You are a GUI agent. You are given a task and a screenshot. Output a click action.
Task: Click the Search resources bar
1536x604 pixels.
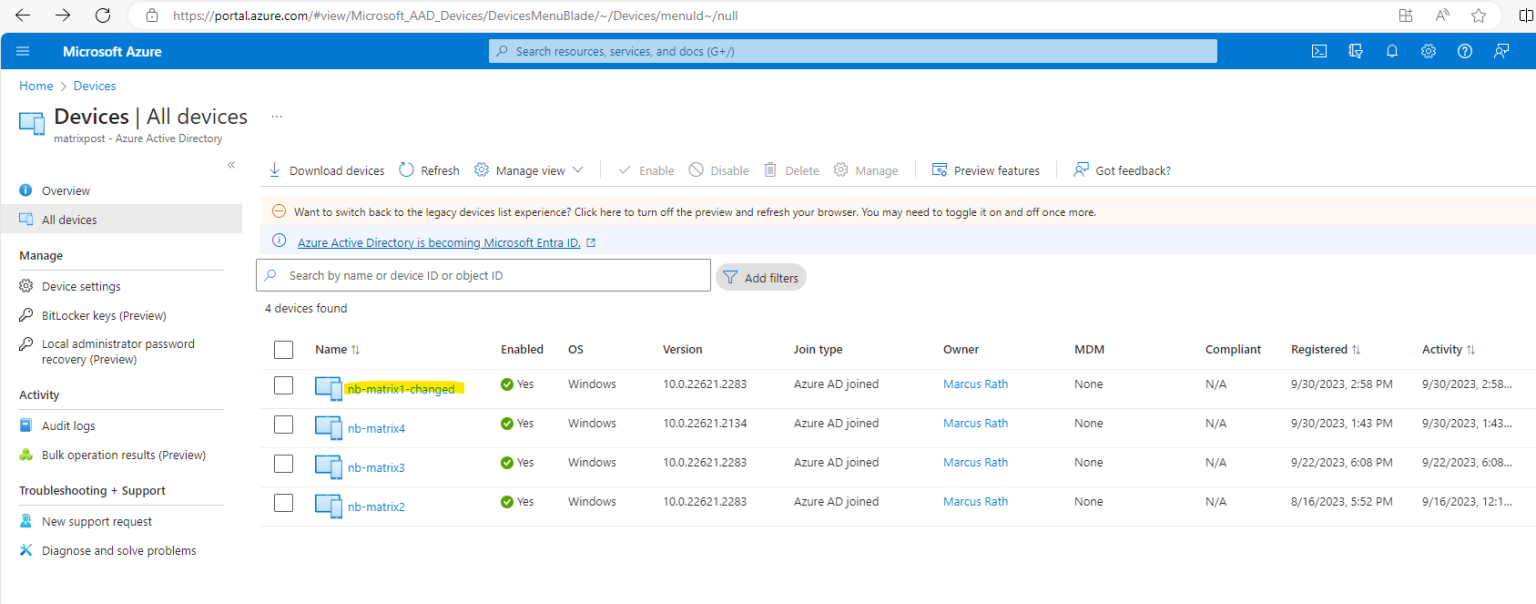tap(852, 51)
